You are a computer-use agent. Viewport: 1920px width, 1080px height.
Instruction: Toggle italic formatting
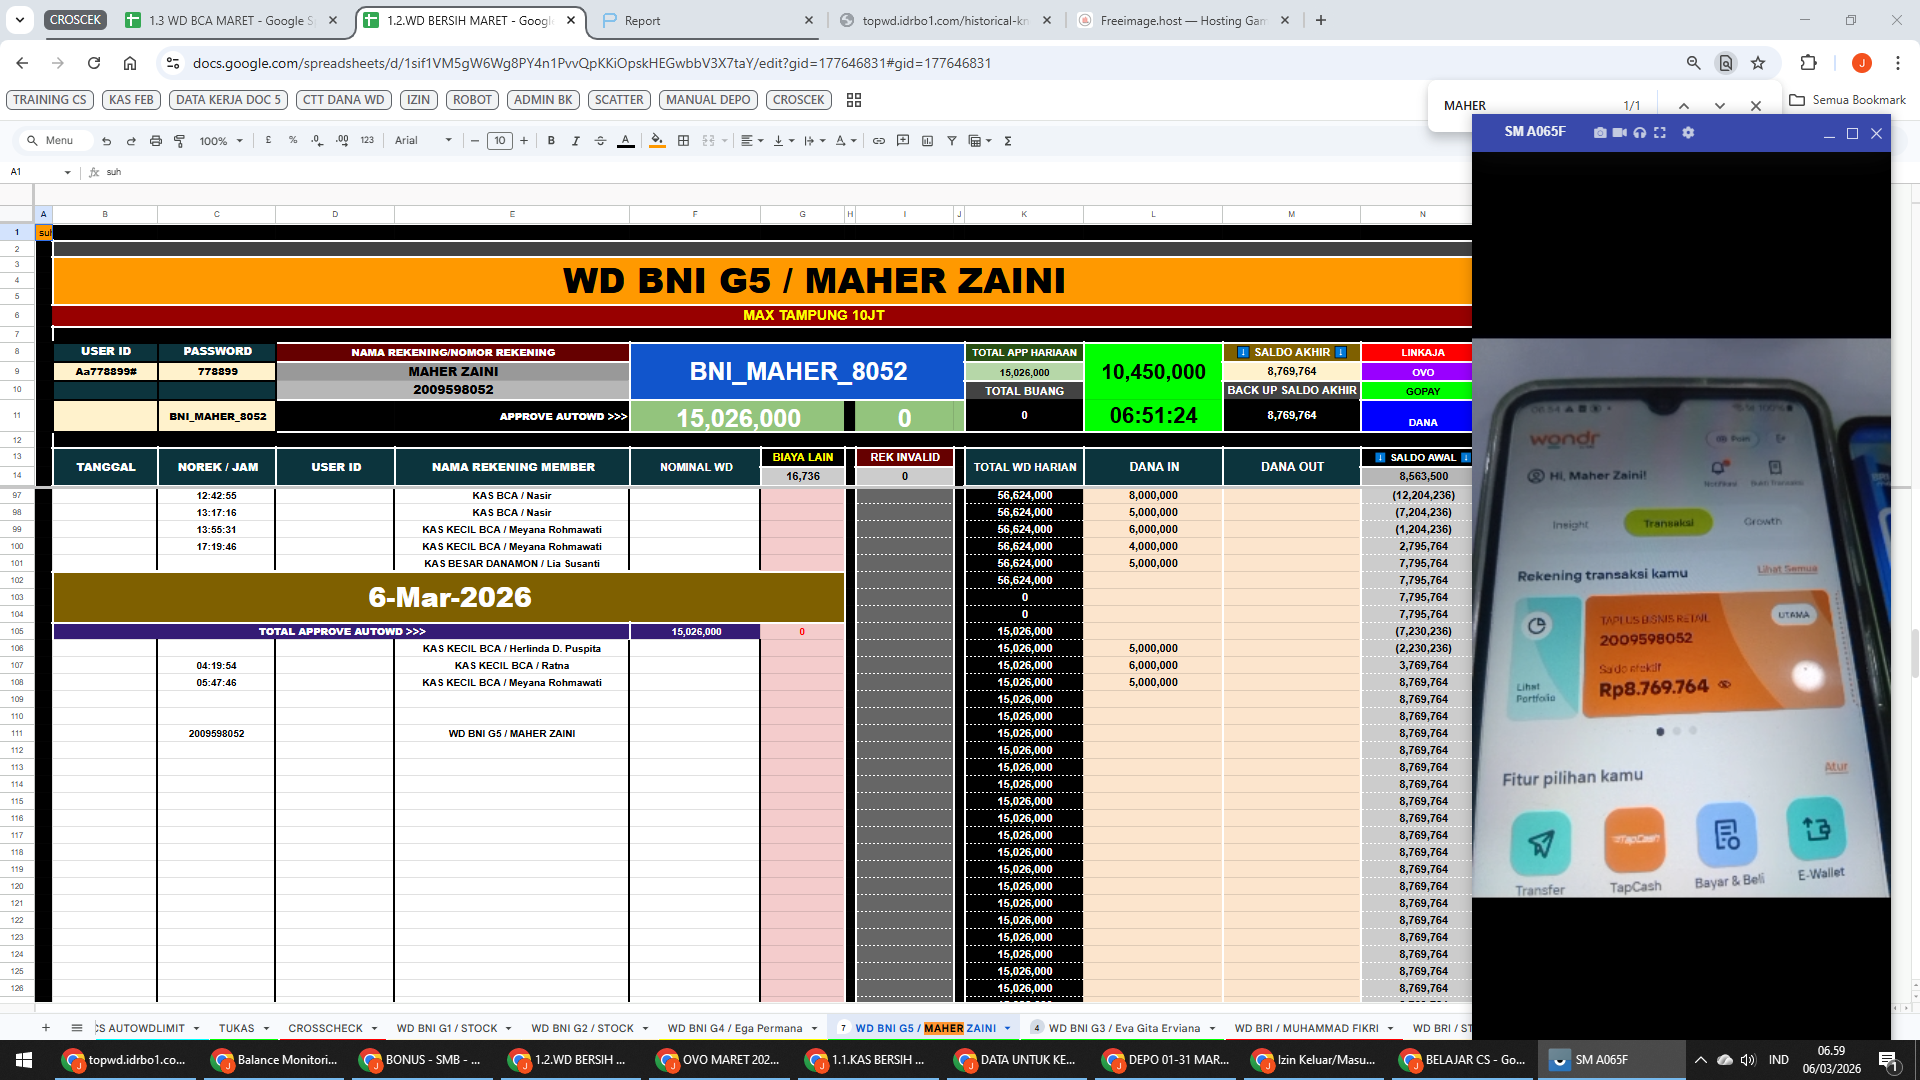pyautogui.click(x=575, y=141)
